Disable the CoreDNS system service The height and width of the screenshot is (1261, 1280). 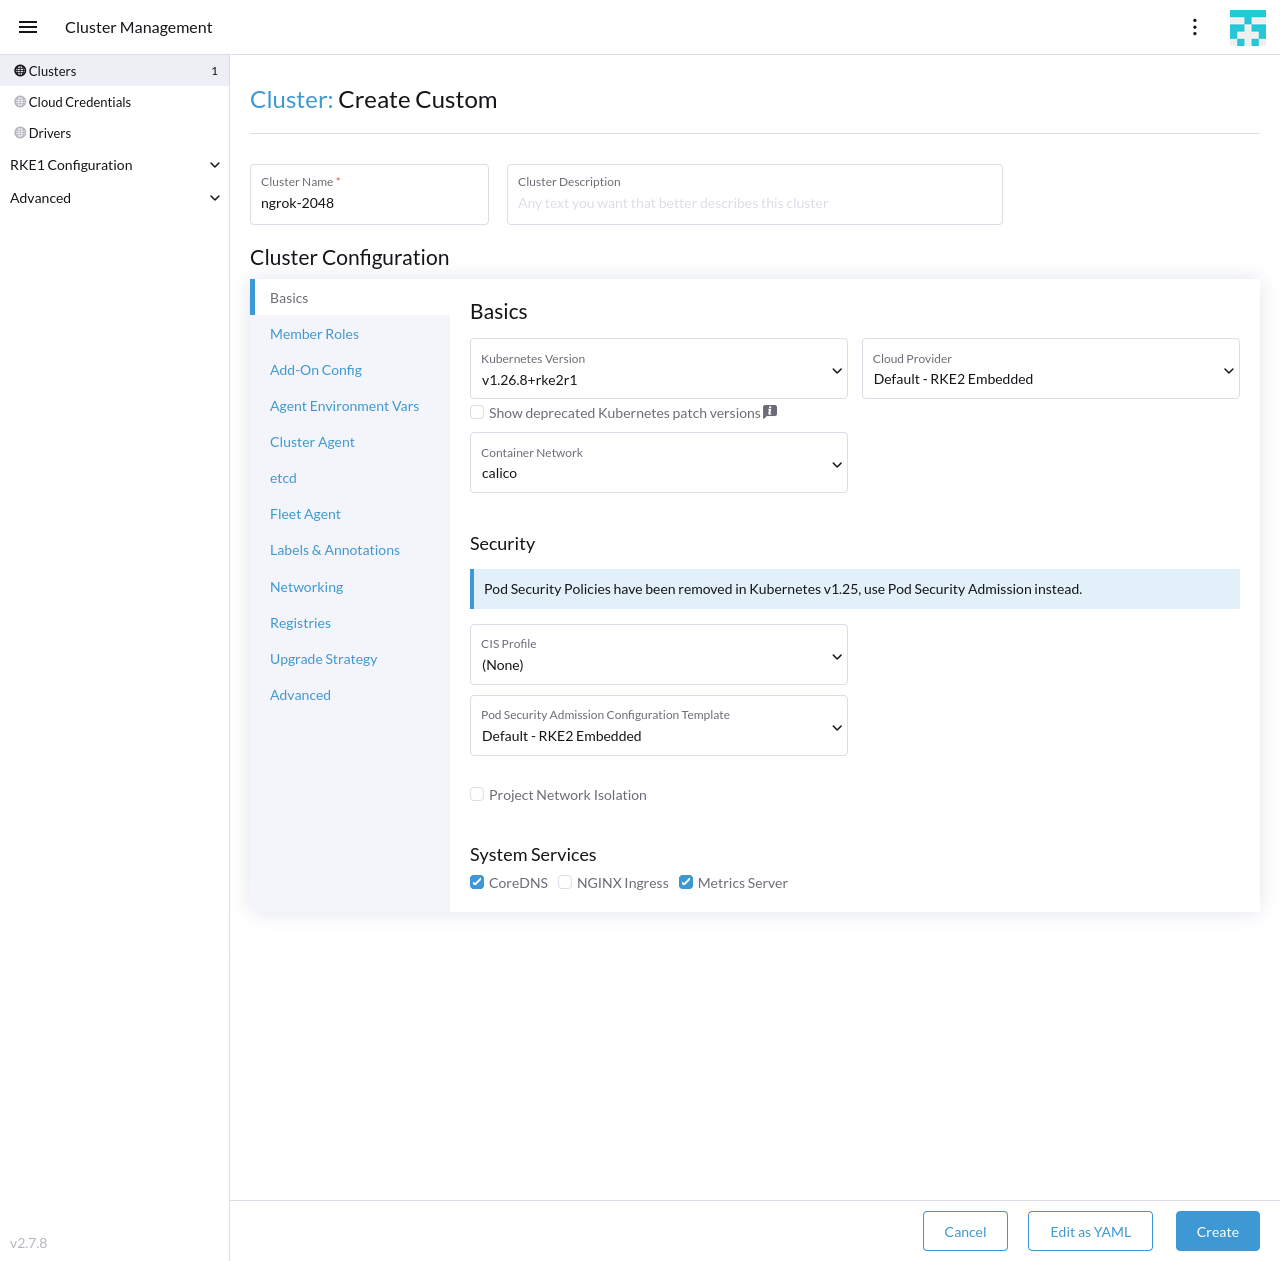pos(477,882)
